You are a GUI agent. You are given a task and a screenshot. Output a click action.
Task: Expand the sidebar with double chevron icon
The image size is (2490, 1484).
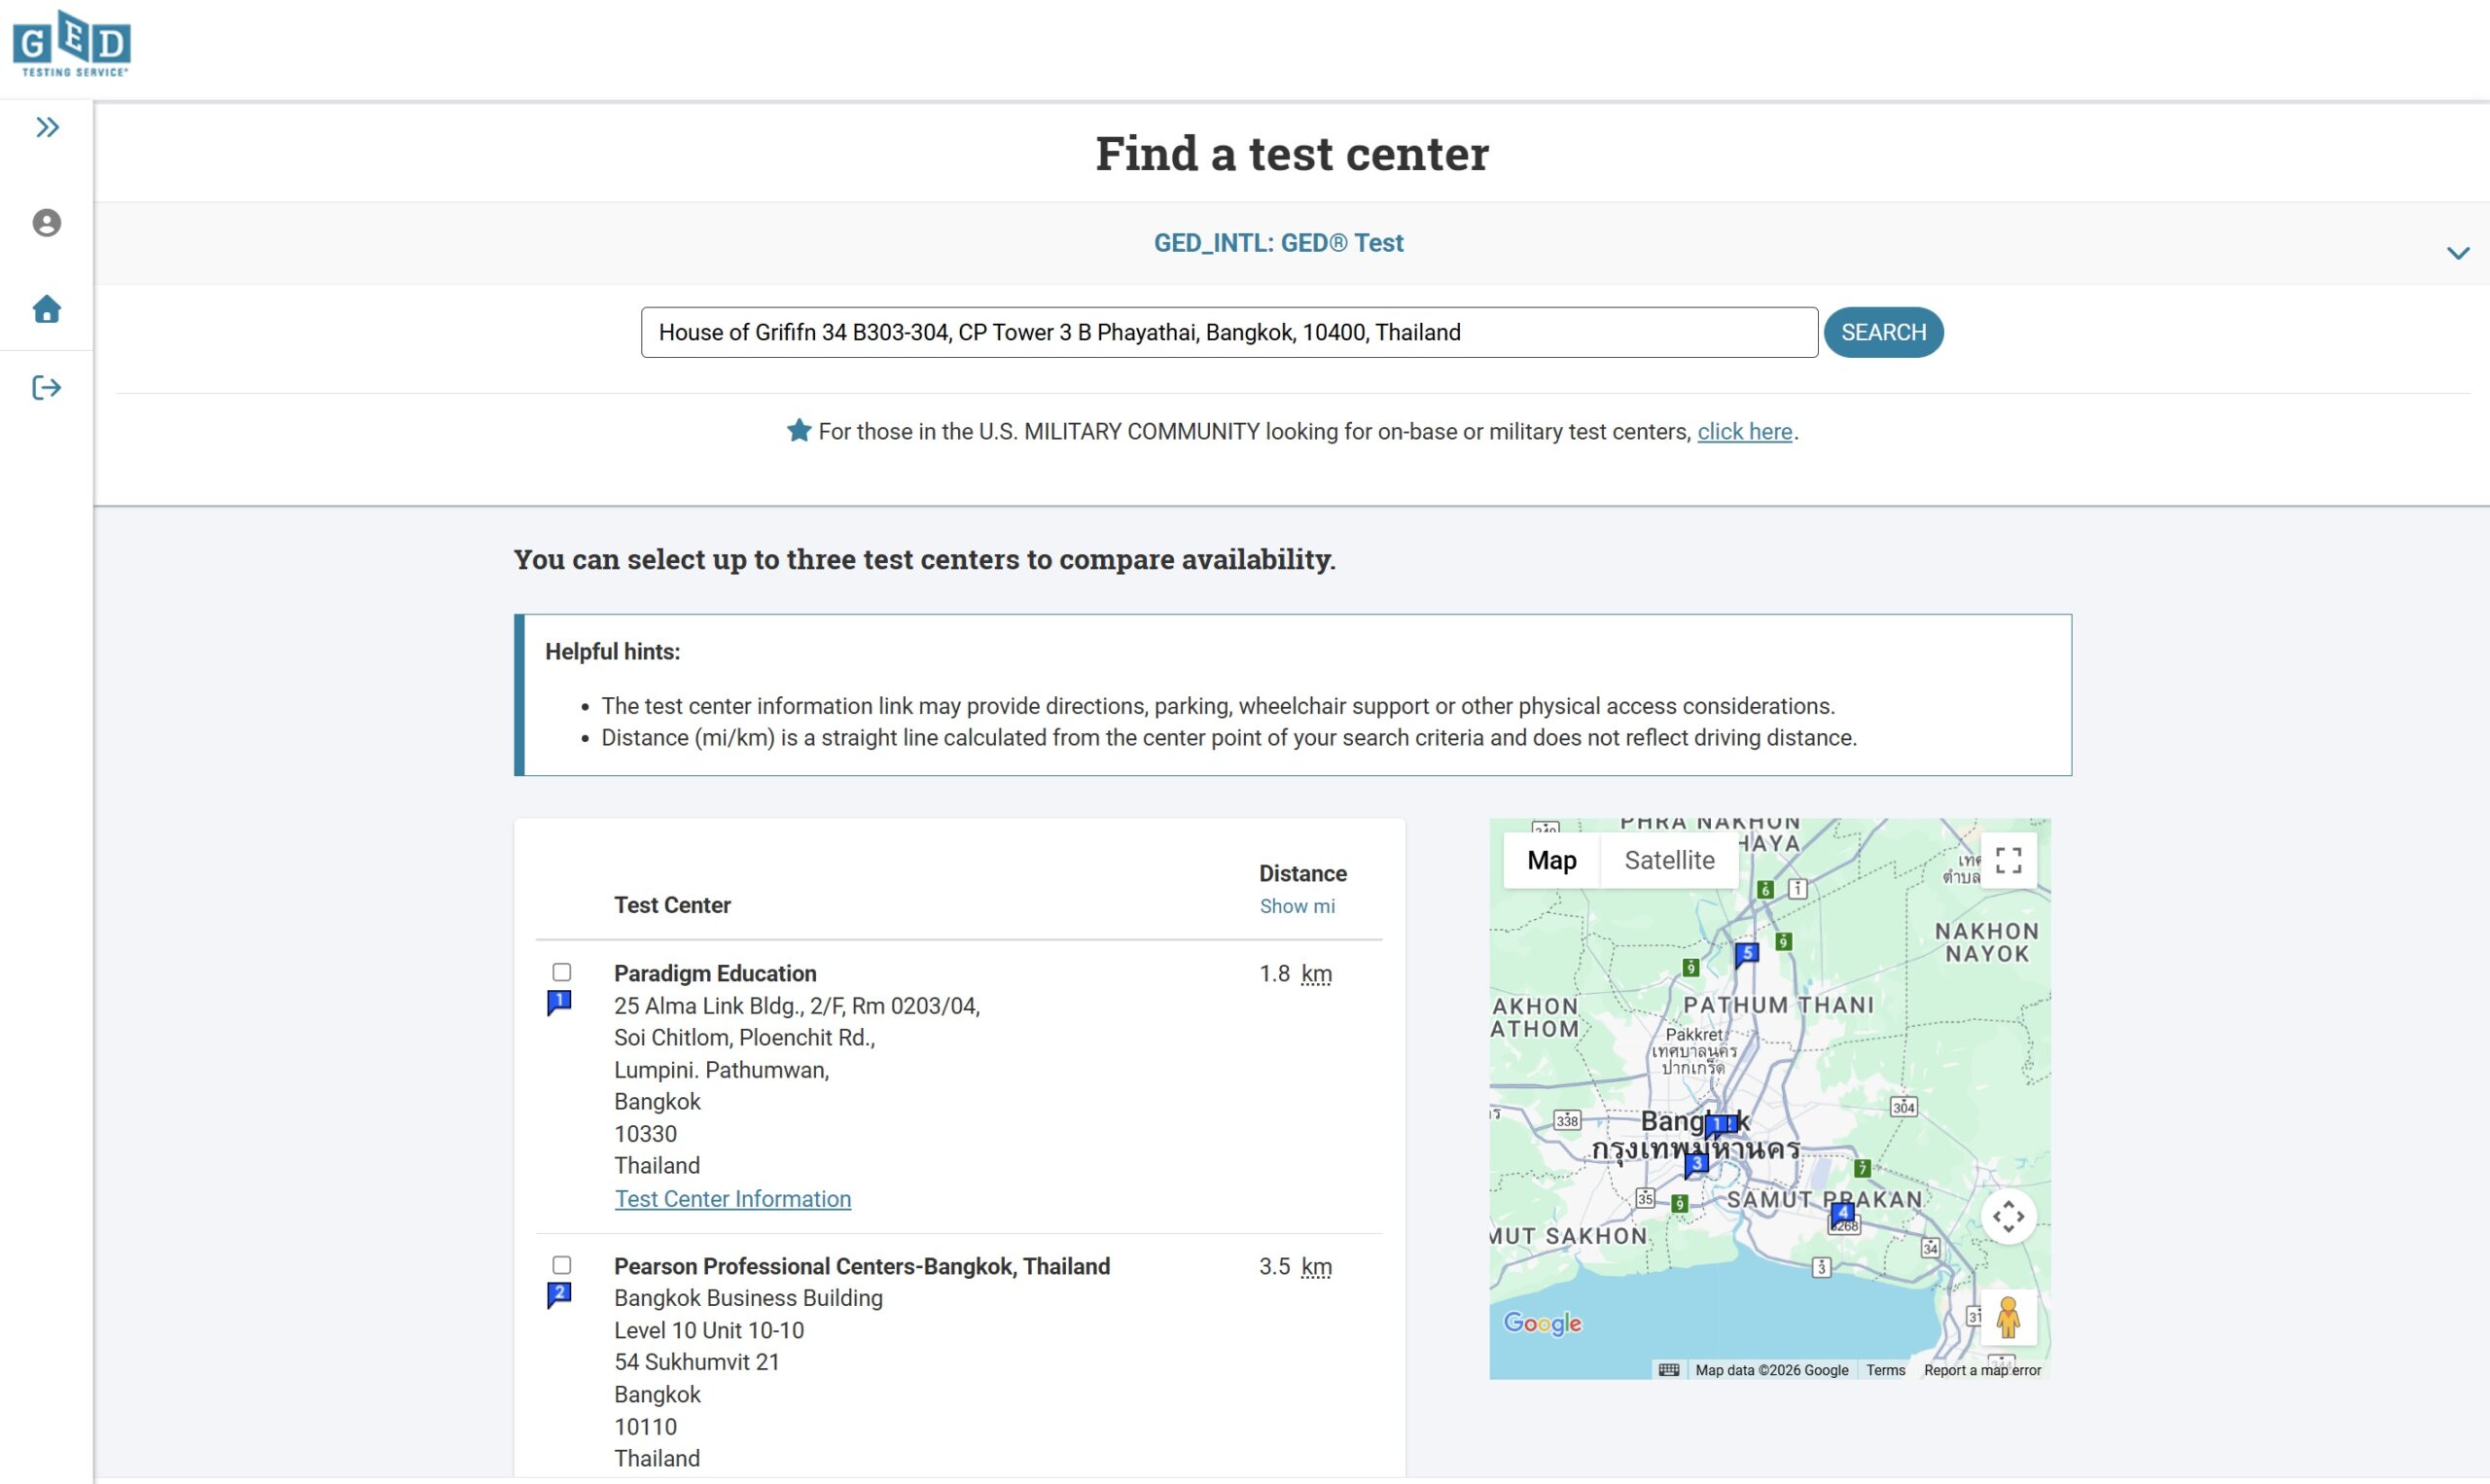click(47, 127)
